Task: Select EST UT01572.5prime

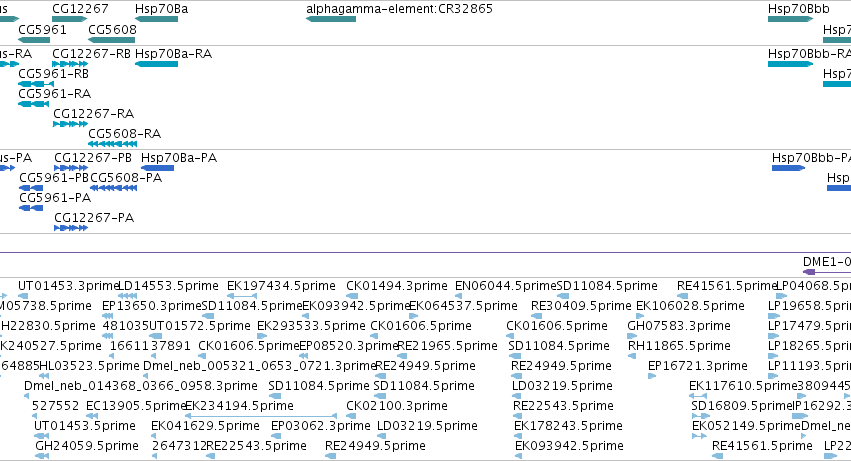Action: coord(200,326)
